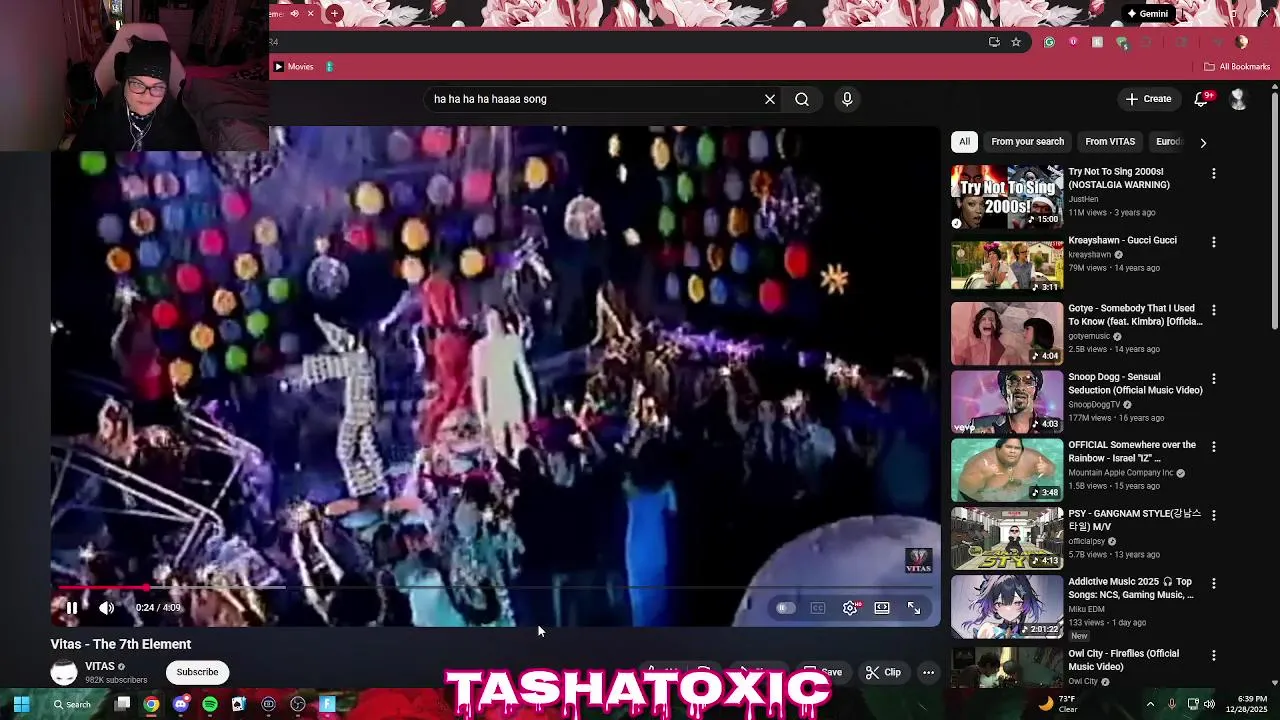Open 'Owl City - Fireflies' title link
The width and height of the screenshot is (1280, 720).
(x=1123, y=660)
